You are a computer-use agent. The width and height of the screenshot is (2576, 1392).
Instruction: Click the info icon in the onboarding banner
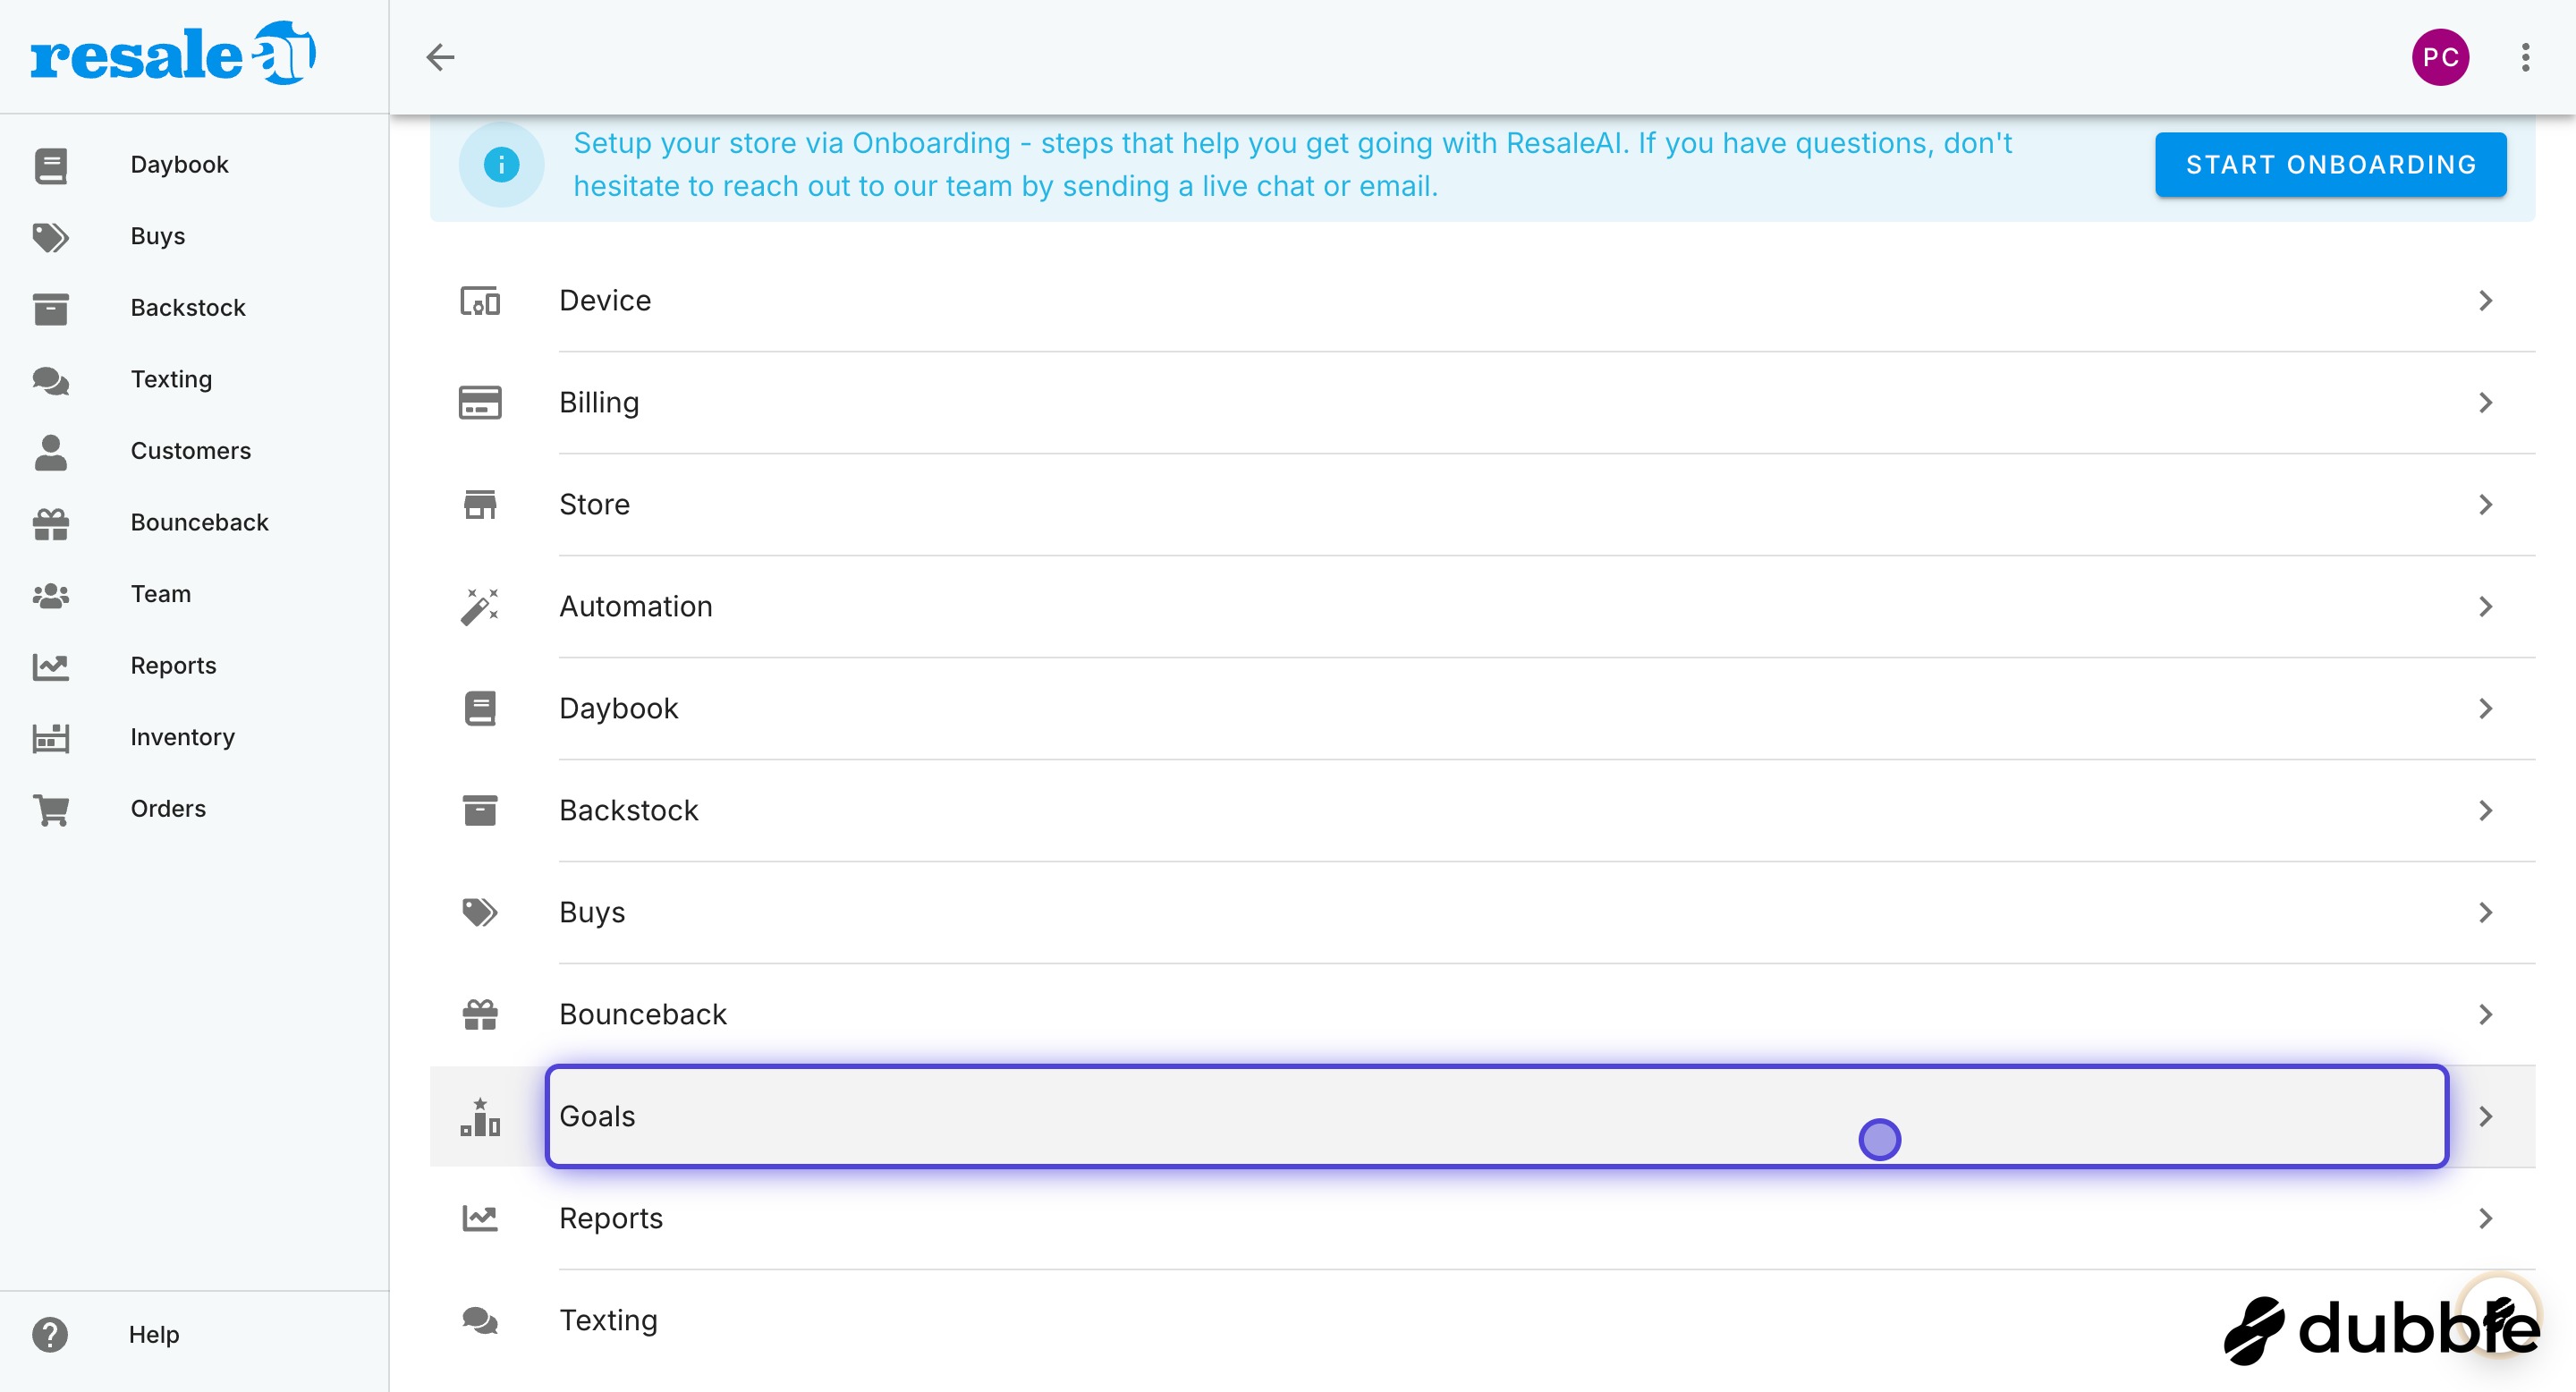pyautogui.click(x=501, y=165)
